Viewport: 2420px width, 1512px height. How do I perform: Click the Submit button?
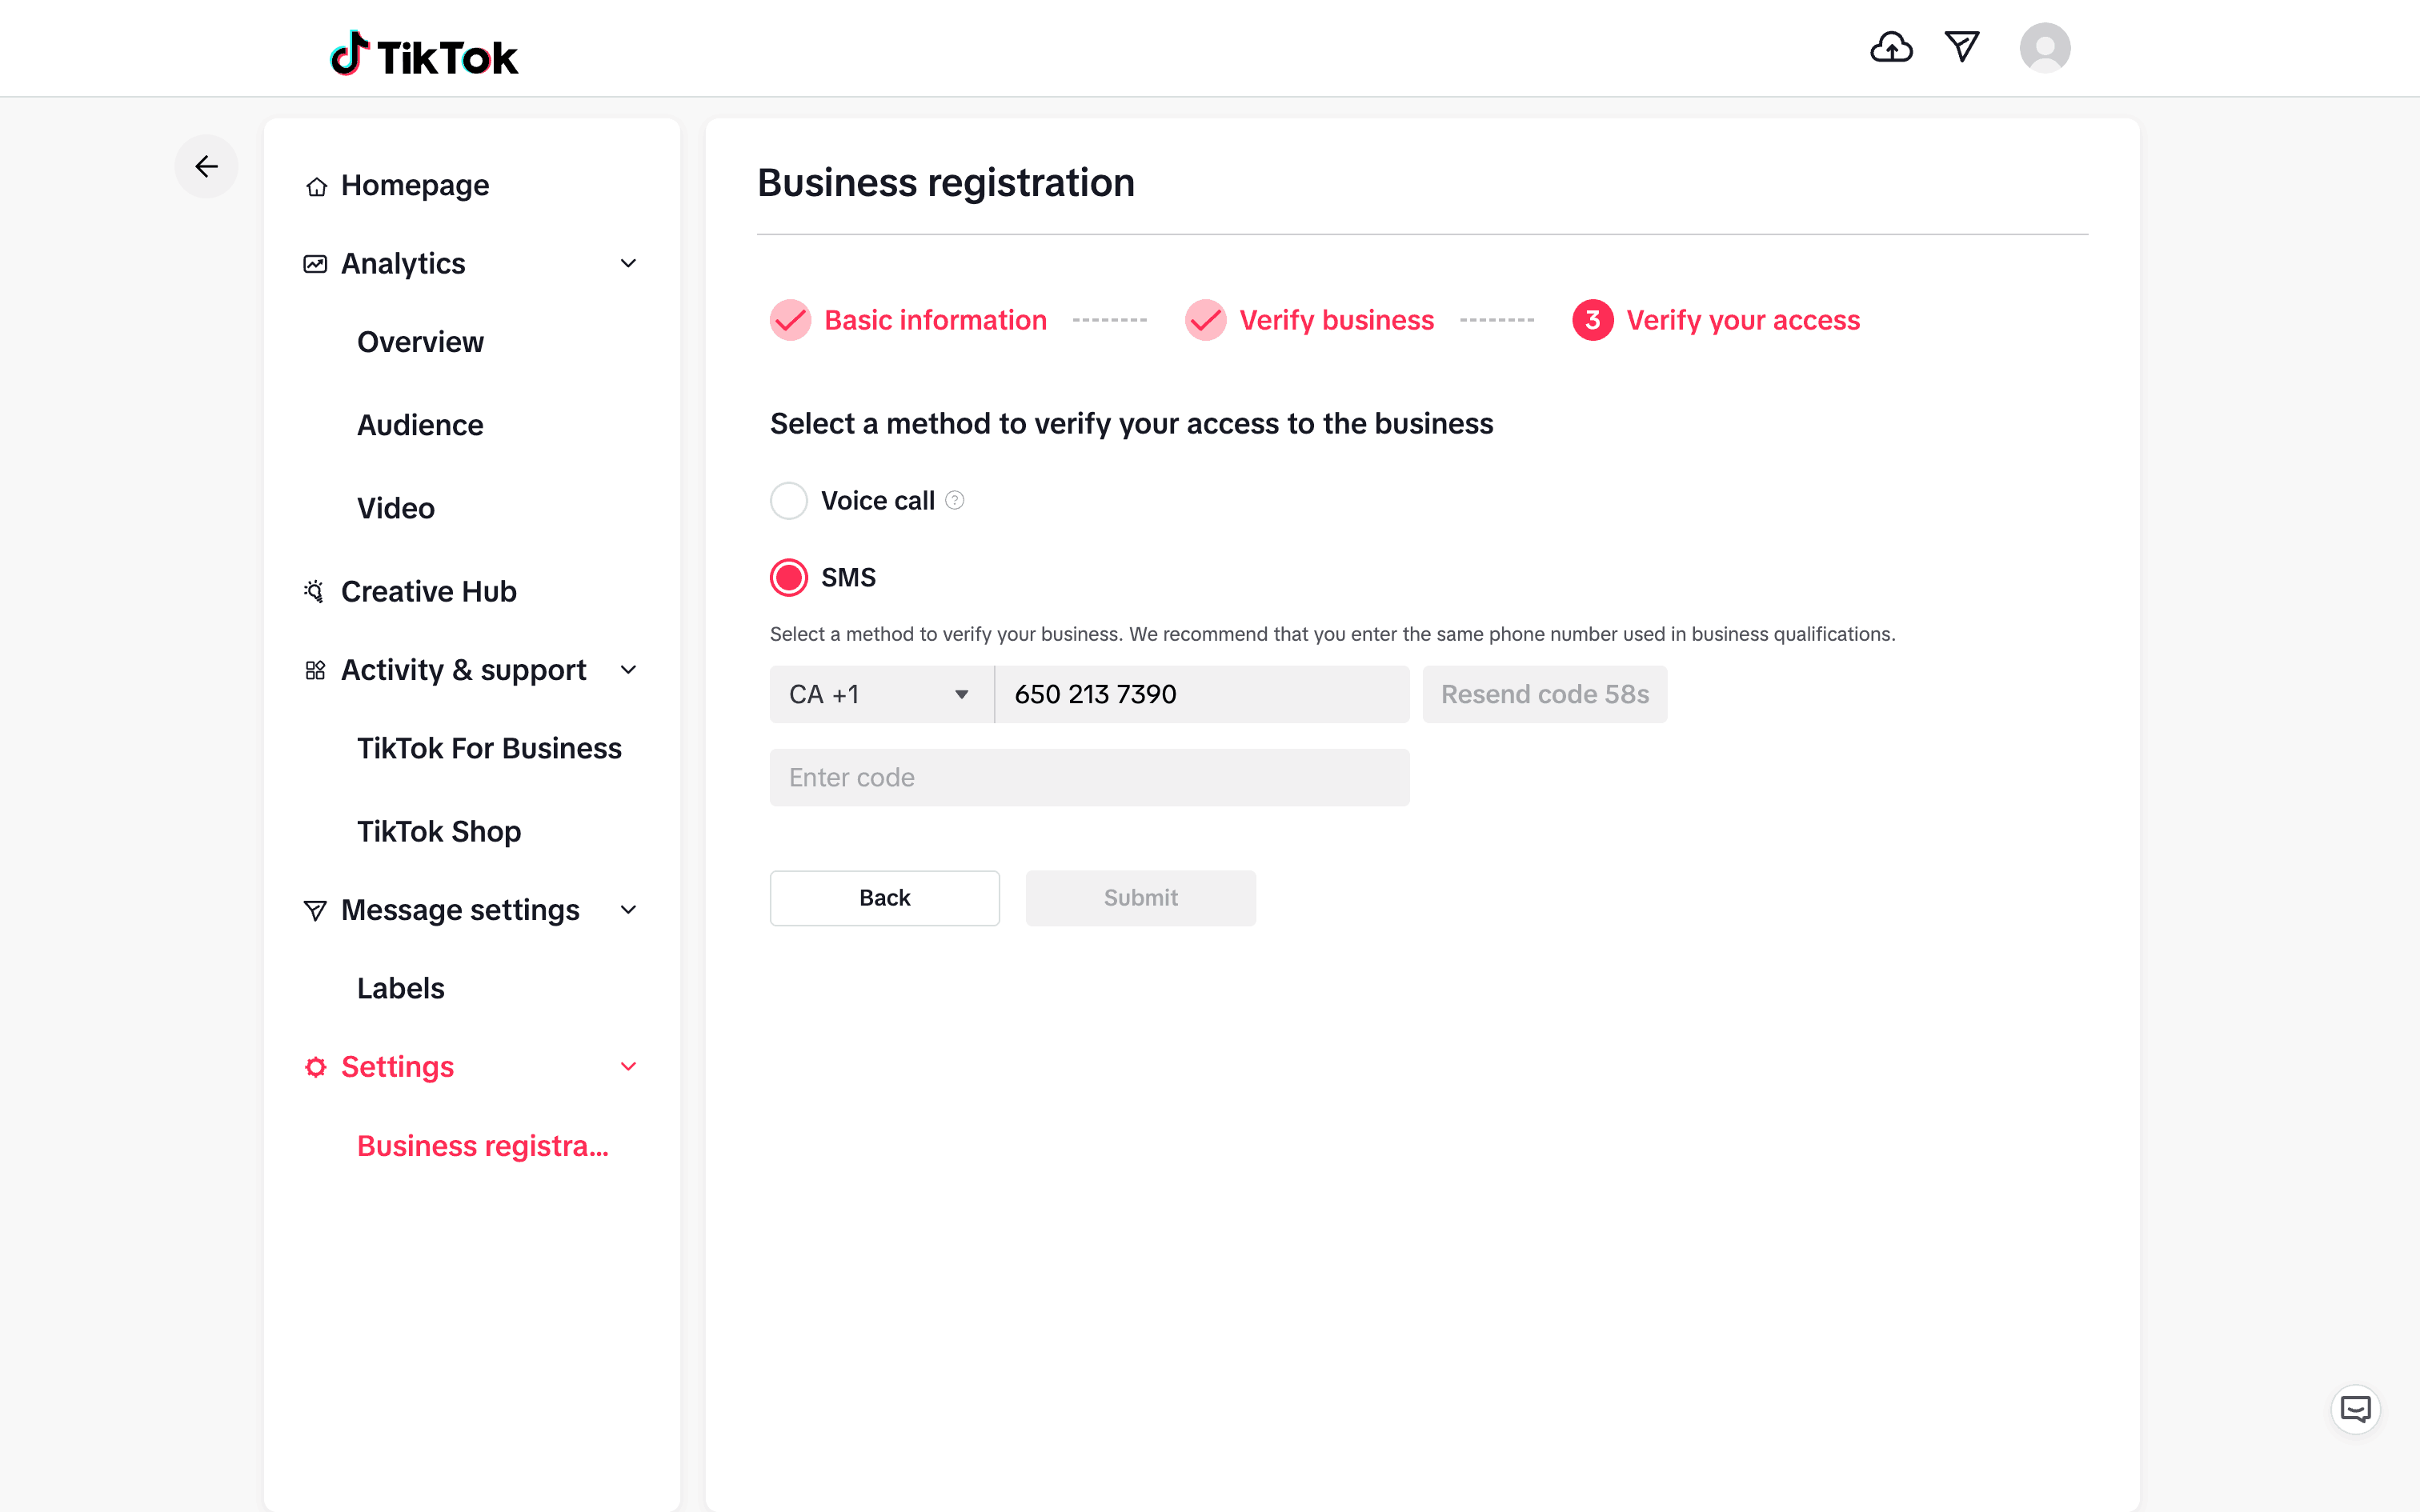[x=1140, y=898]
